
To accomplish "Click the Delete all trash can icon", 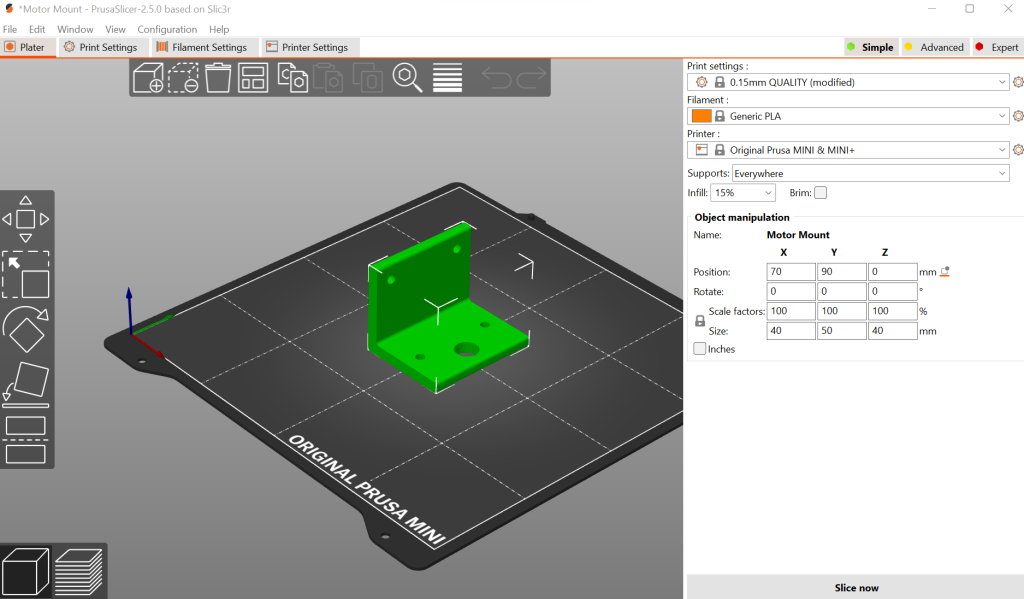I will click(x=218, y=78).
